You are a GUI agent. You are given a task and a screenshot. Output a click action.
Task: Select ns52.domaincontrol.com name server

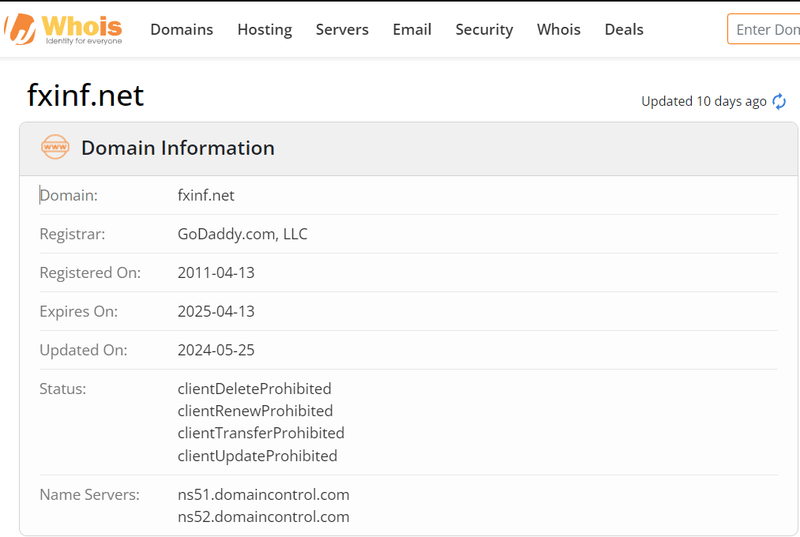263,517
